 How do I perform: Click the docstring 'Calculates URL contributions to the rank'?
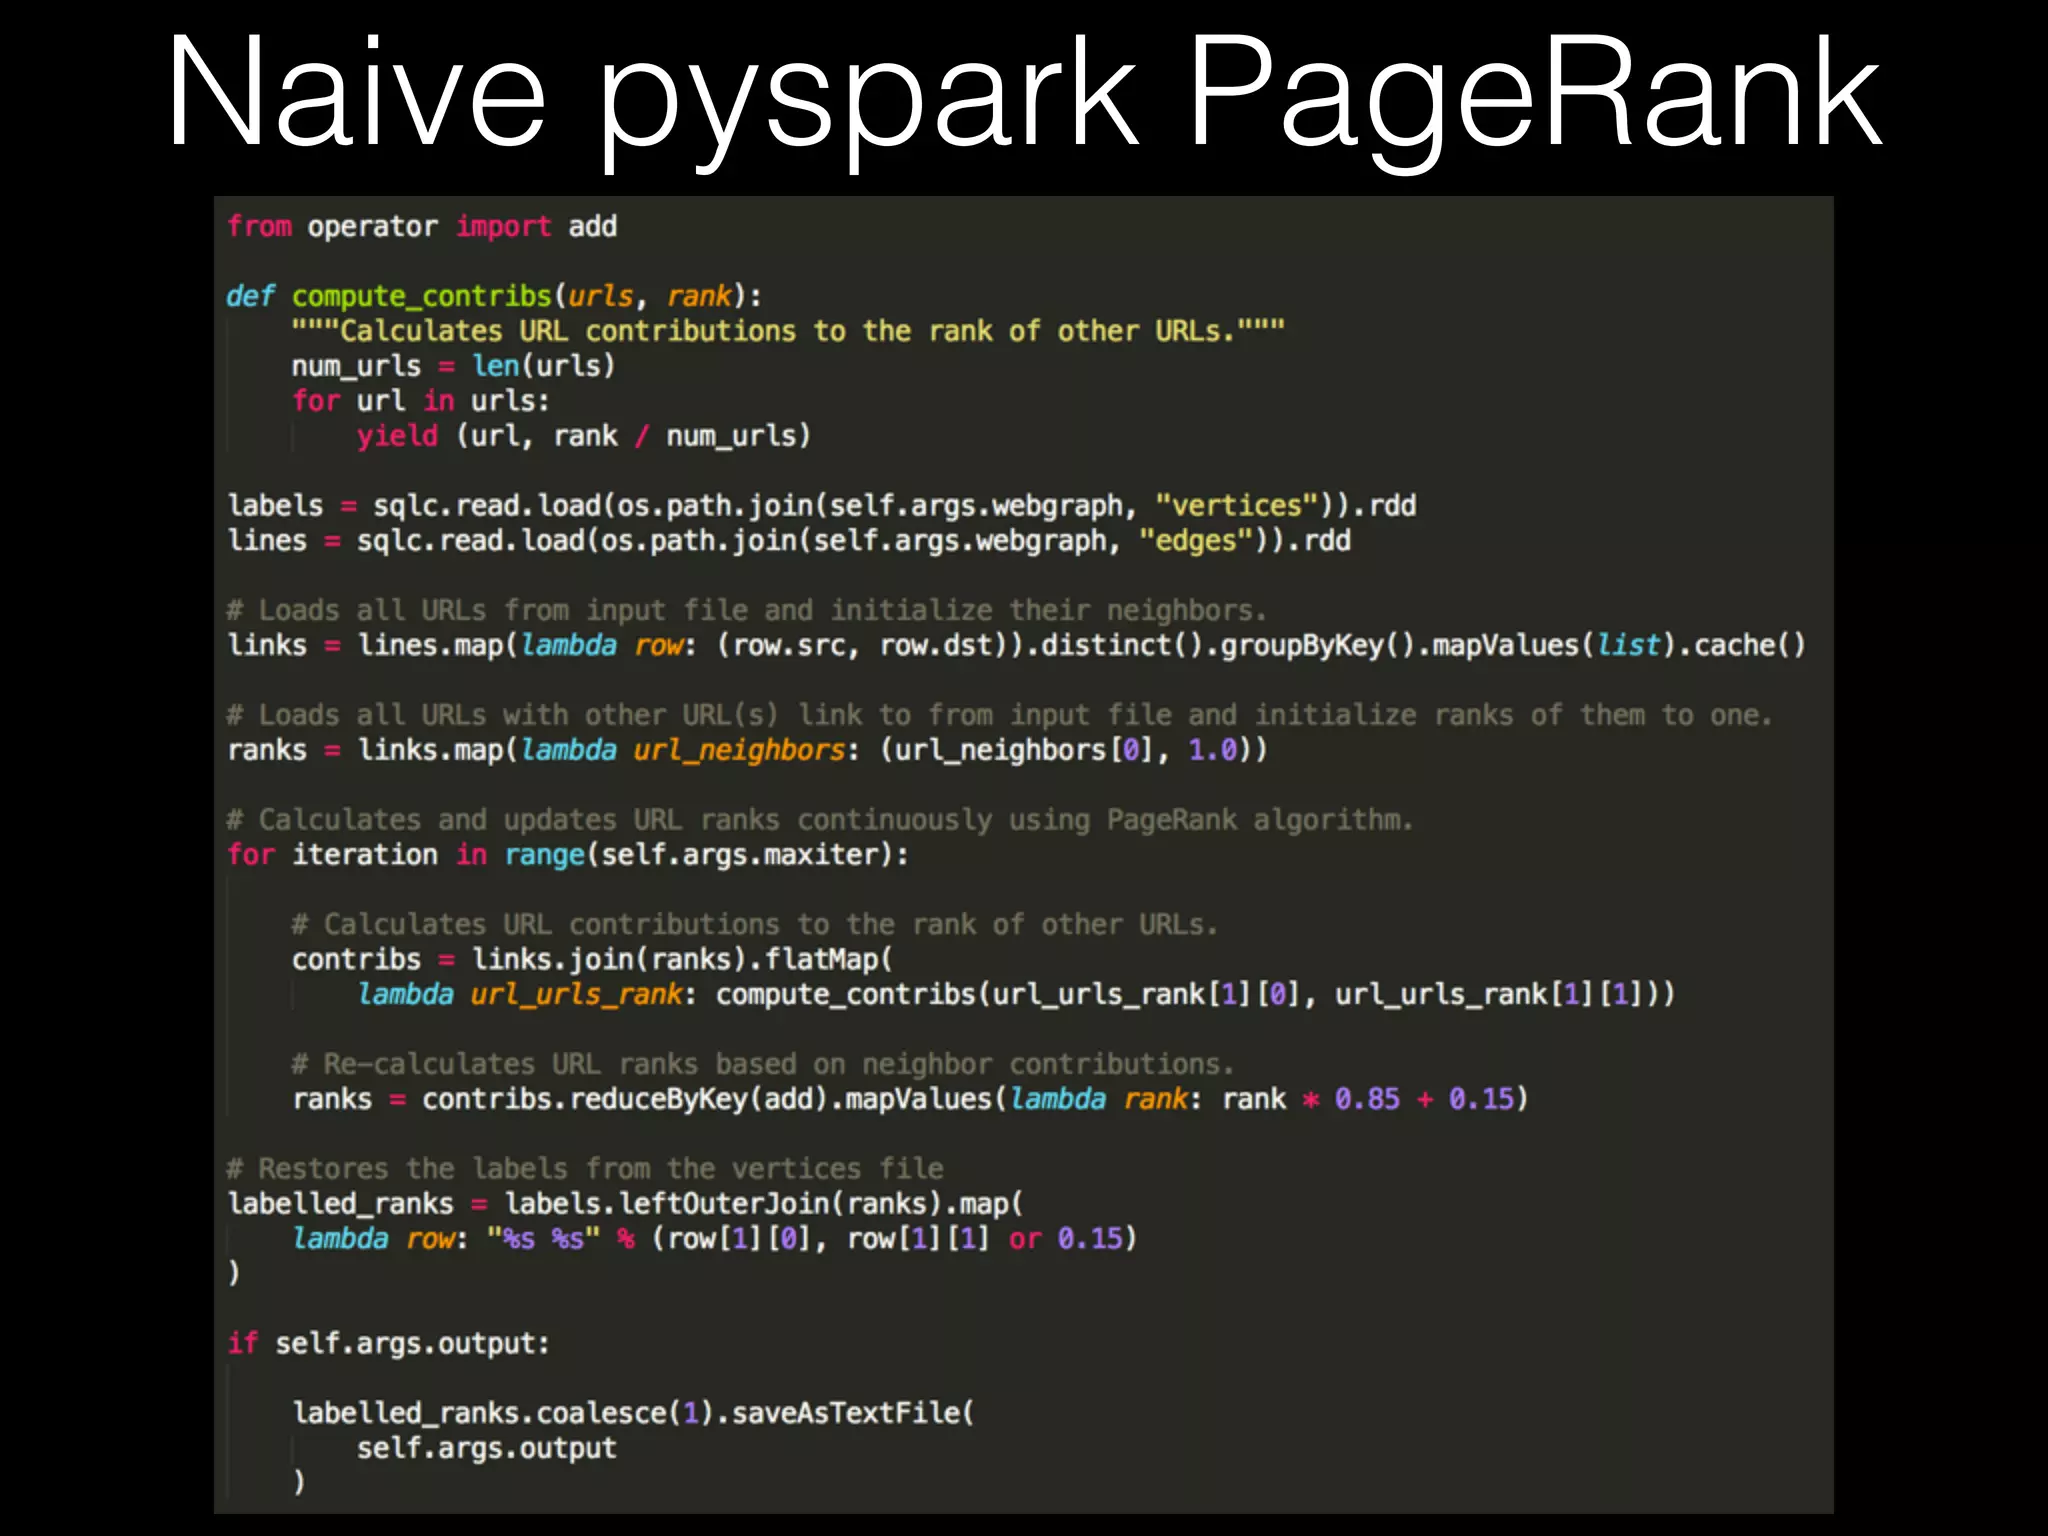[788, 331]
